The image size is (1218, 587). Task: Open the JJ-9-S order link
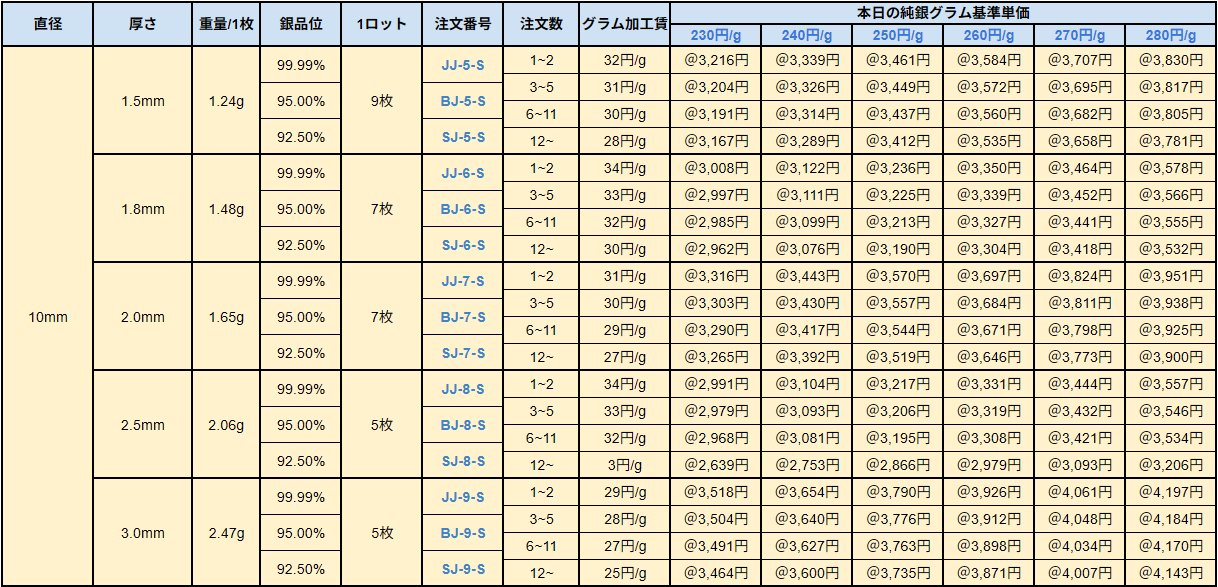pos(463,497)
